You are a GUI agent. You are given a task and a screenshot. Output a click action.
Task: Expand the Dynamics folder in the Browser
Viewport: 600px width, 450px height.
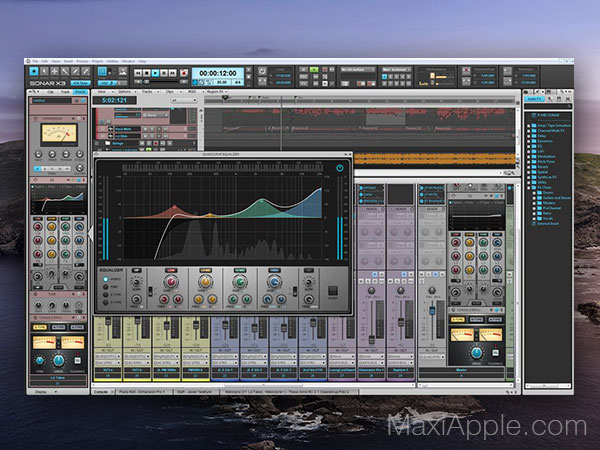click(529, 141)
